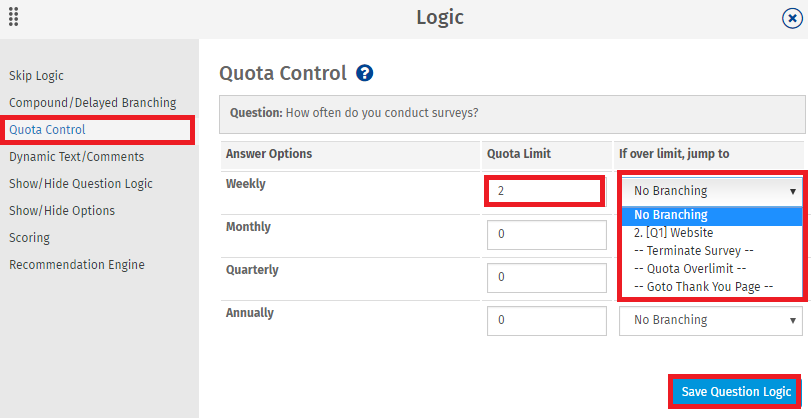This screenshot has width=811, height=418.
Task: Click the Weekly quota limit field
Action: [x=545, y=191]
